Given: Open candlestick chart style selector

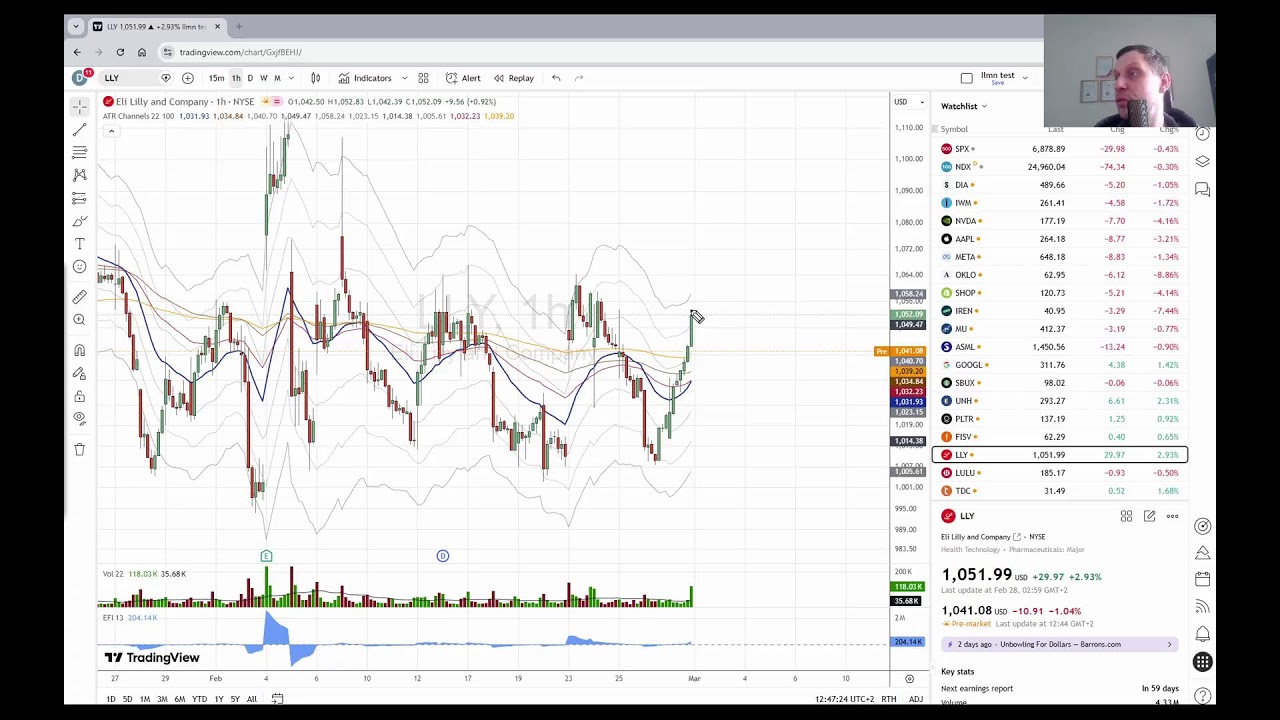Looking at the screenshot, I should 315,78.
